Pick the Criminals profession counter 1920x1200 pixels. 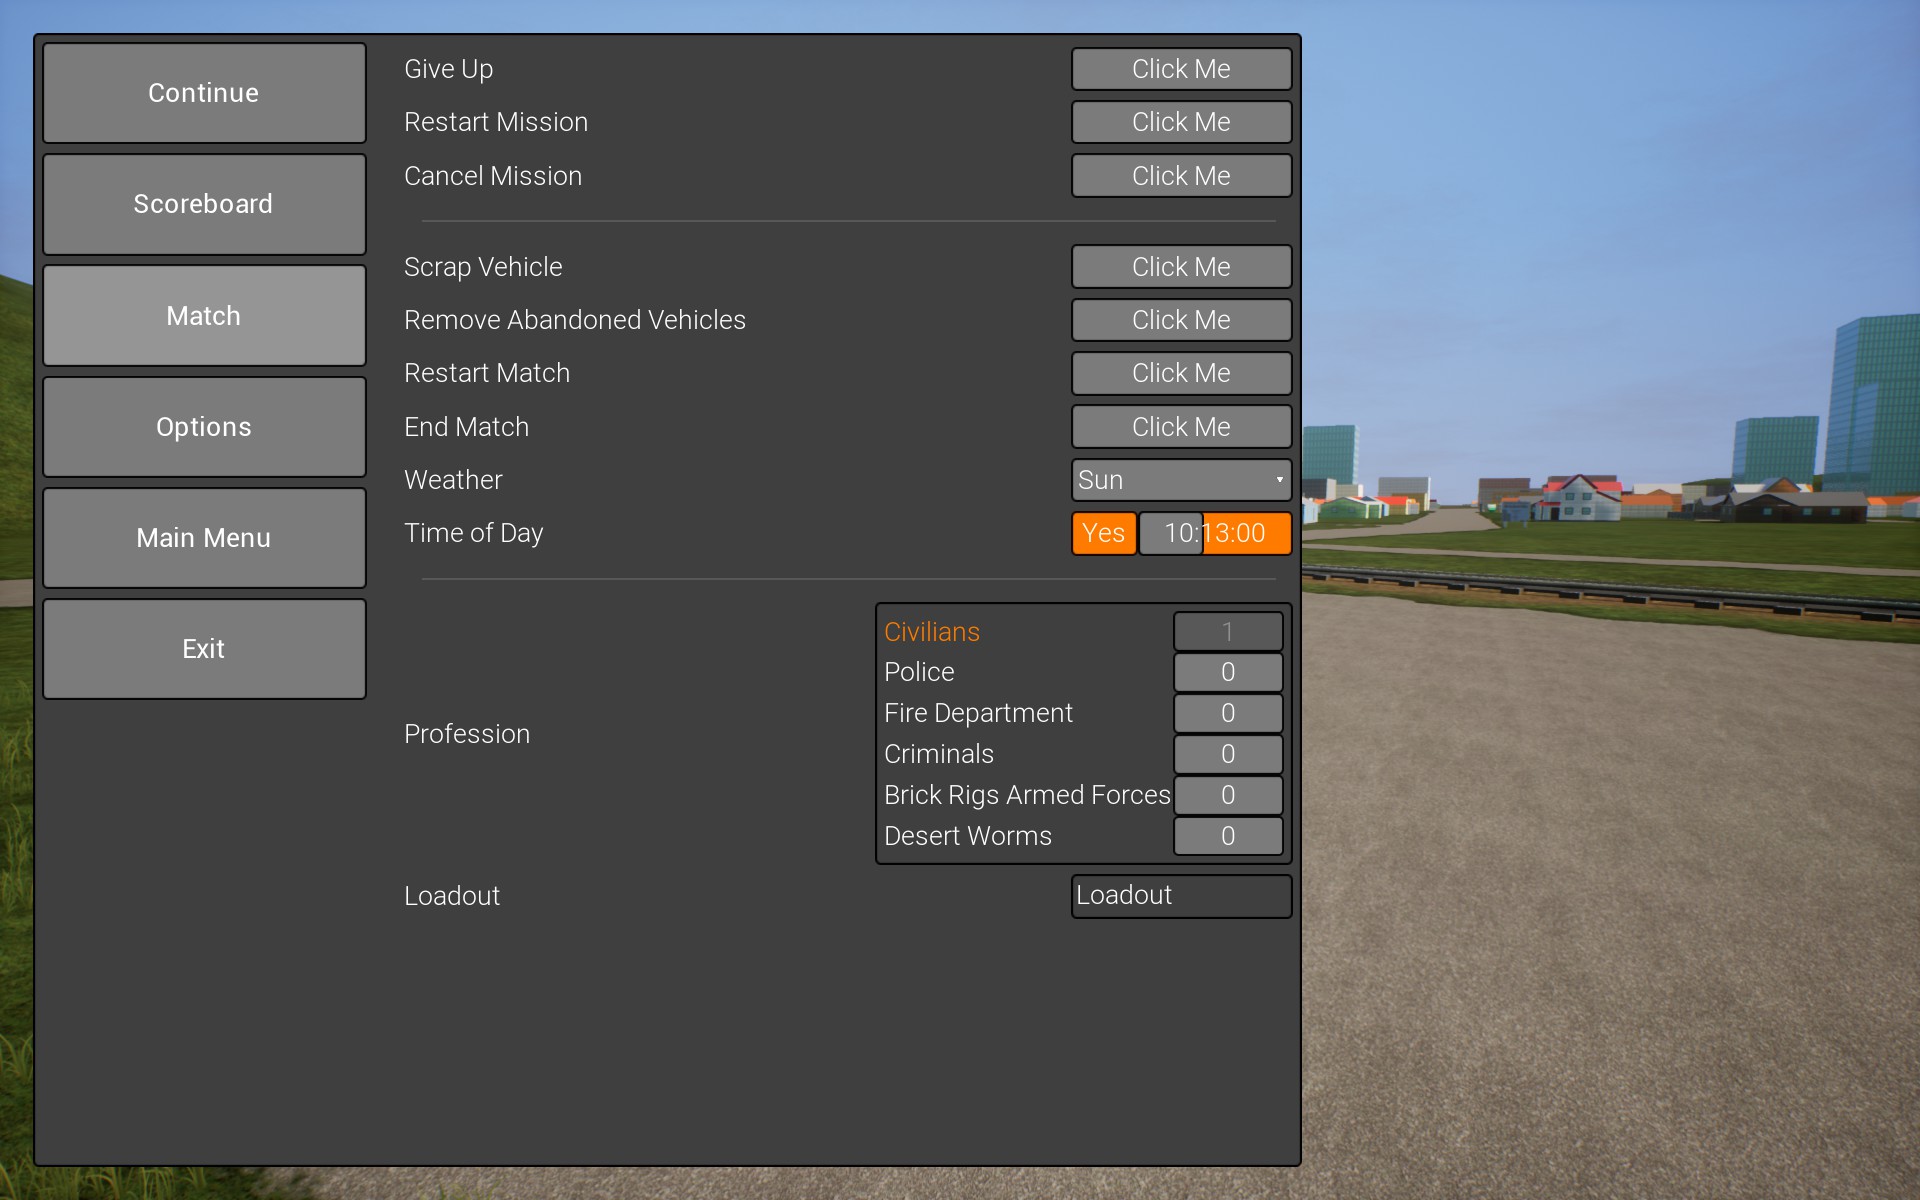point(1228,754)
